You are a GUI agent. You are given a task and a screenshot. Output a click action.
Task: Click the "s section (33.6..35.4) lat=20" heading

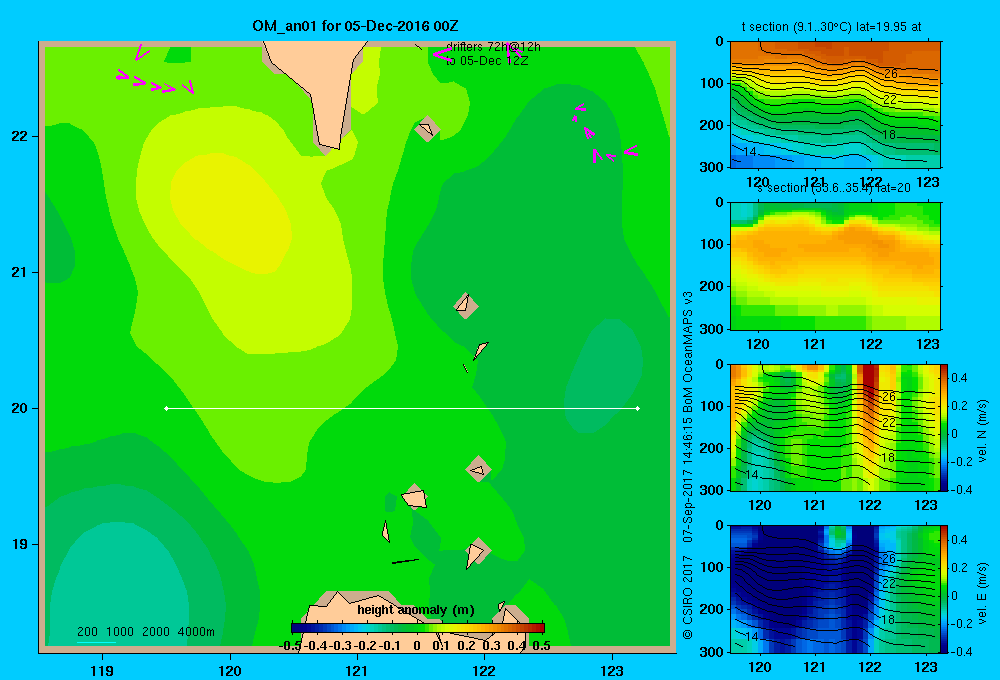834,188
